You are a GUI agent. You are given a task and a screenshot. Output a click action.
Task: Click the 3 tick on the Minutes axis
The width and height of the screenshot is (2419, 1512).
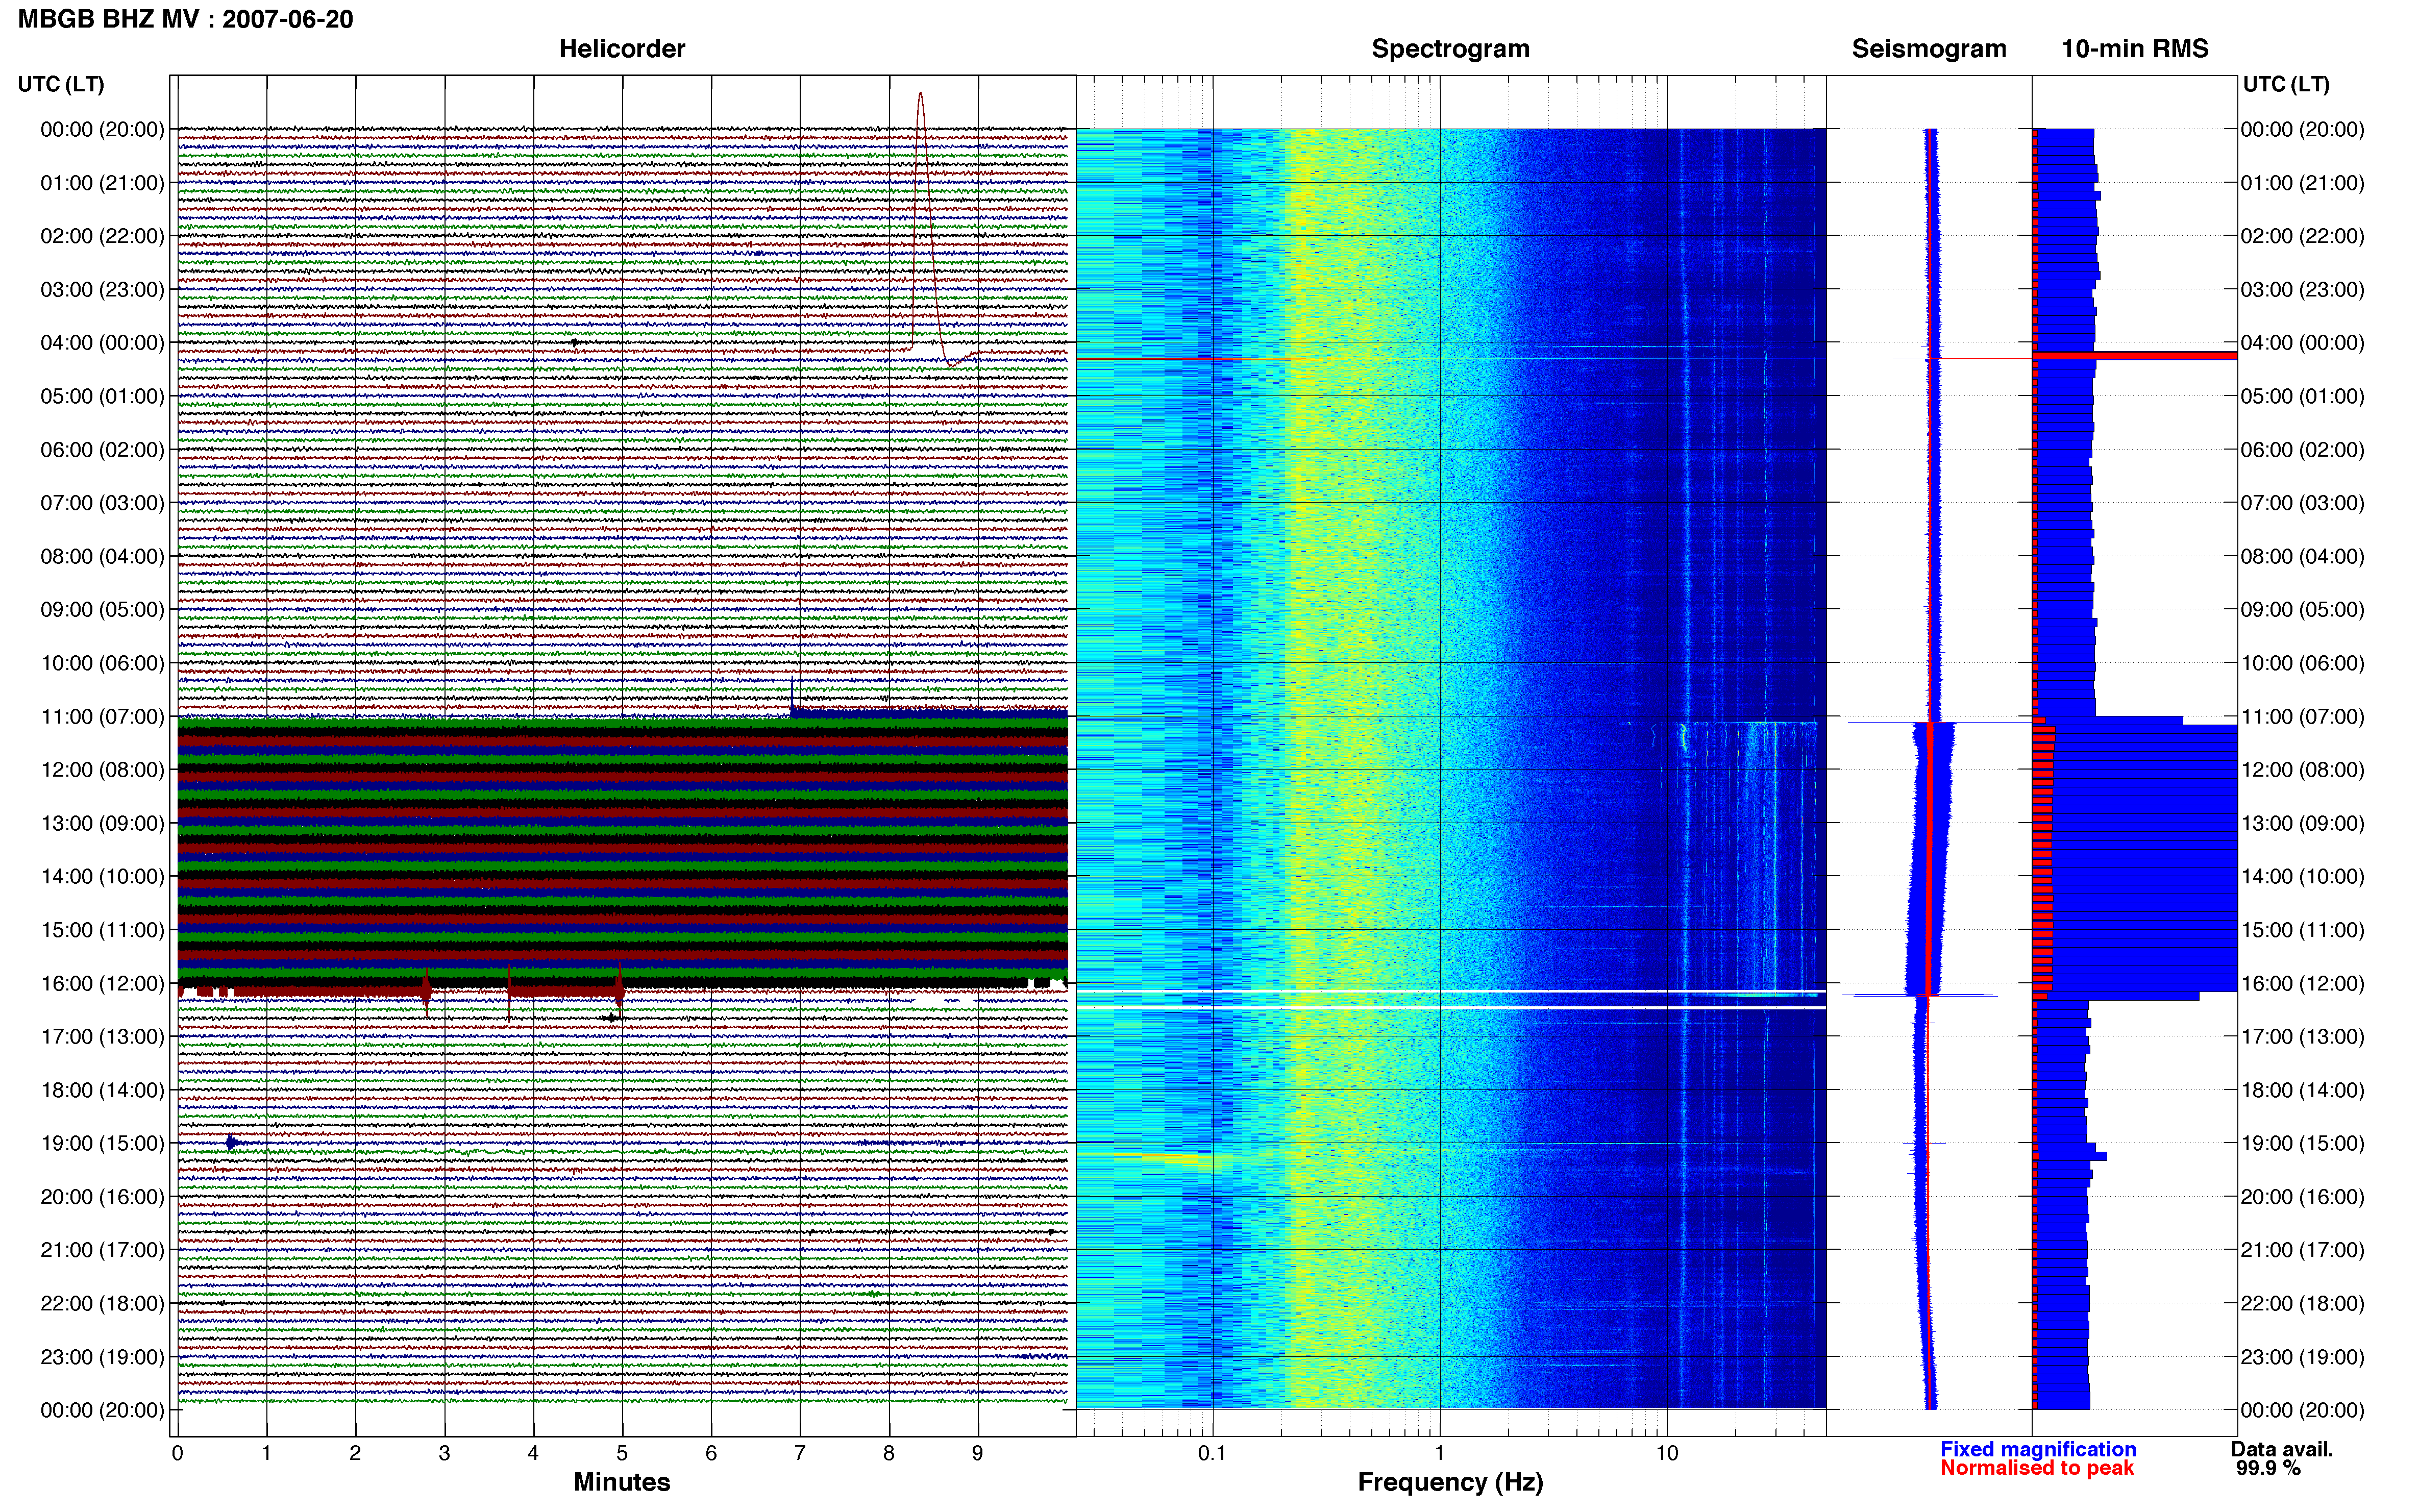tap(444, 1453)
